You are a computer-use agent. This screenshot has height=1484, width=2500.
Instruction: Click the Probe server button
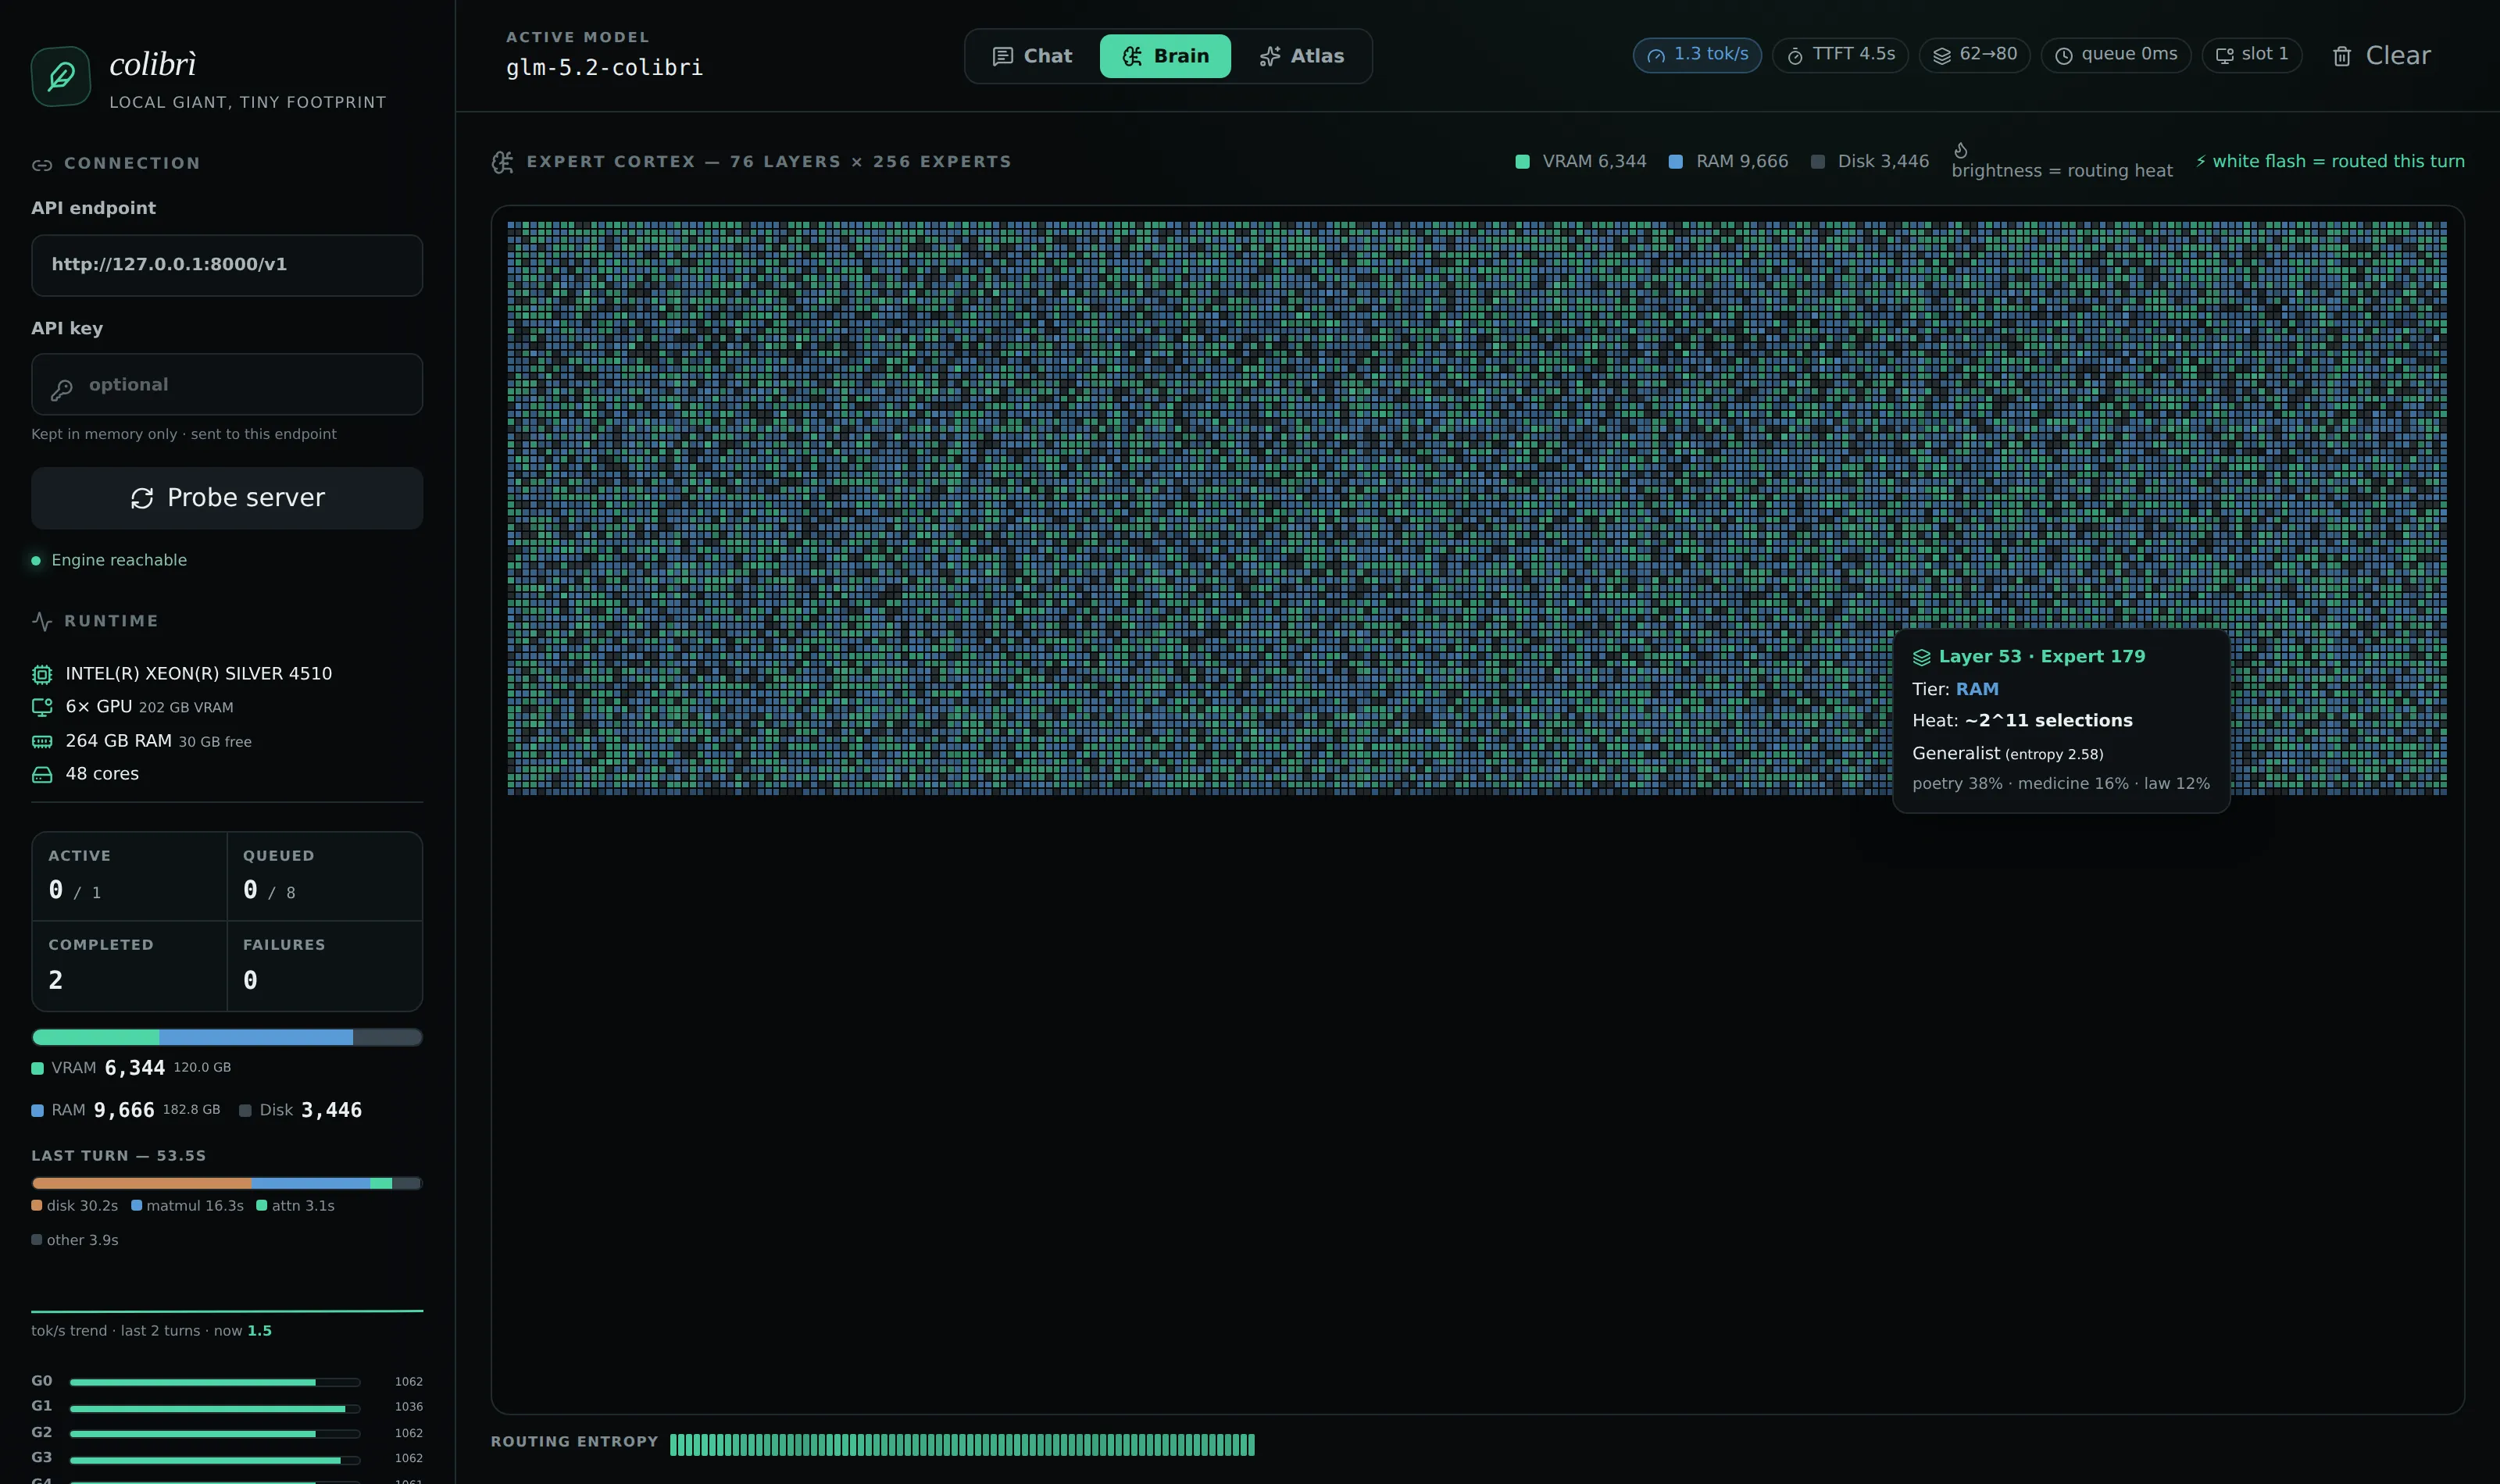pos(227,498)
